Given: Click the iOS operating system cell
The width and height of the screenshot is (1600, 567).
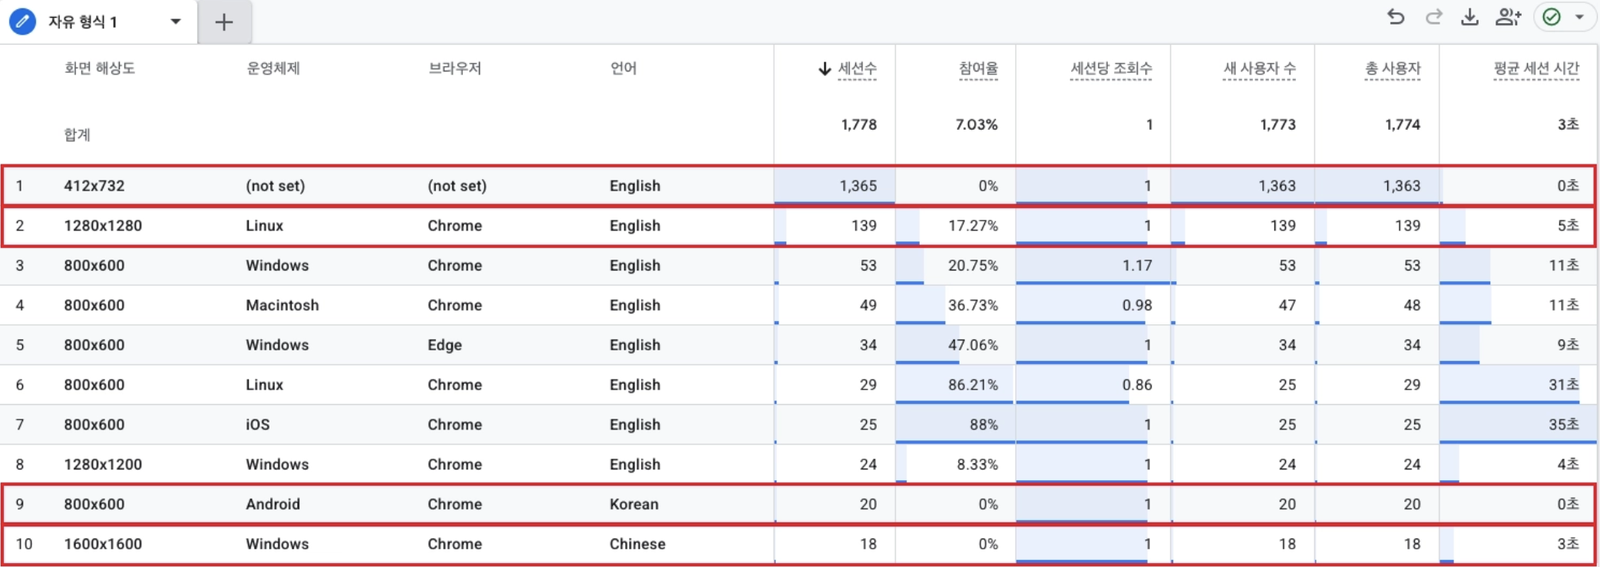Looking at the screenshot, I should point(258,425).
